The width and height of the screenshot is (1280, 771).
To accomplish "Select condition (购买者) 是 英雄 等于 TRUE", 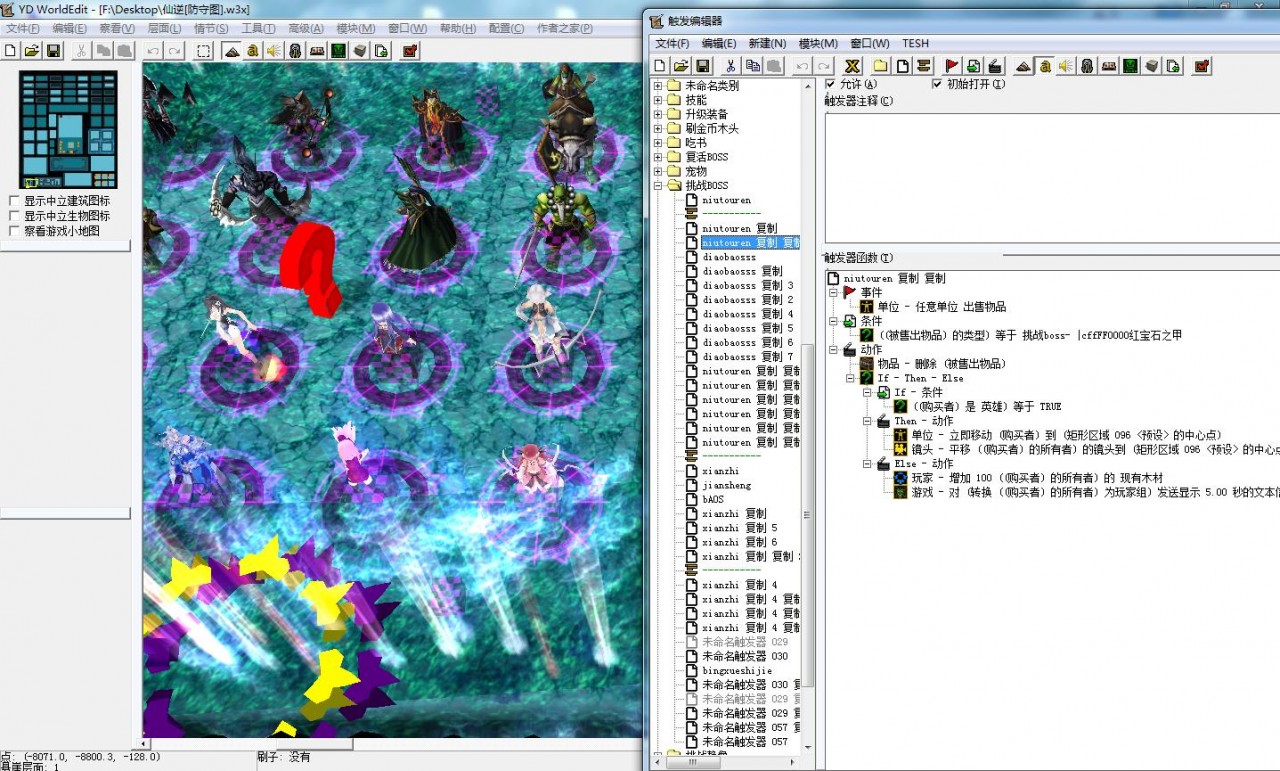I will [987, 407].
